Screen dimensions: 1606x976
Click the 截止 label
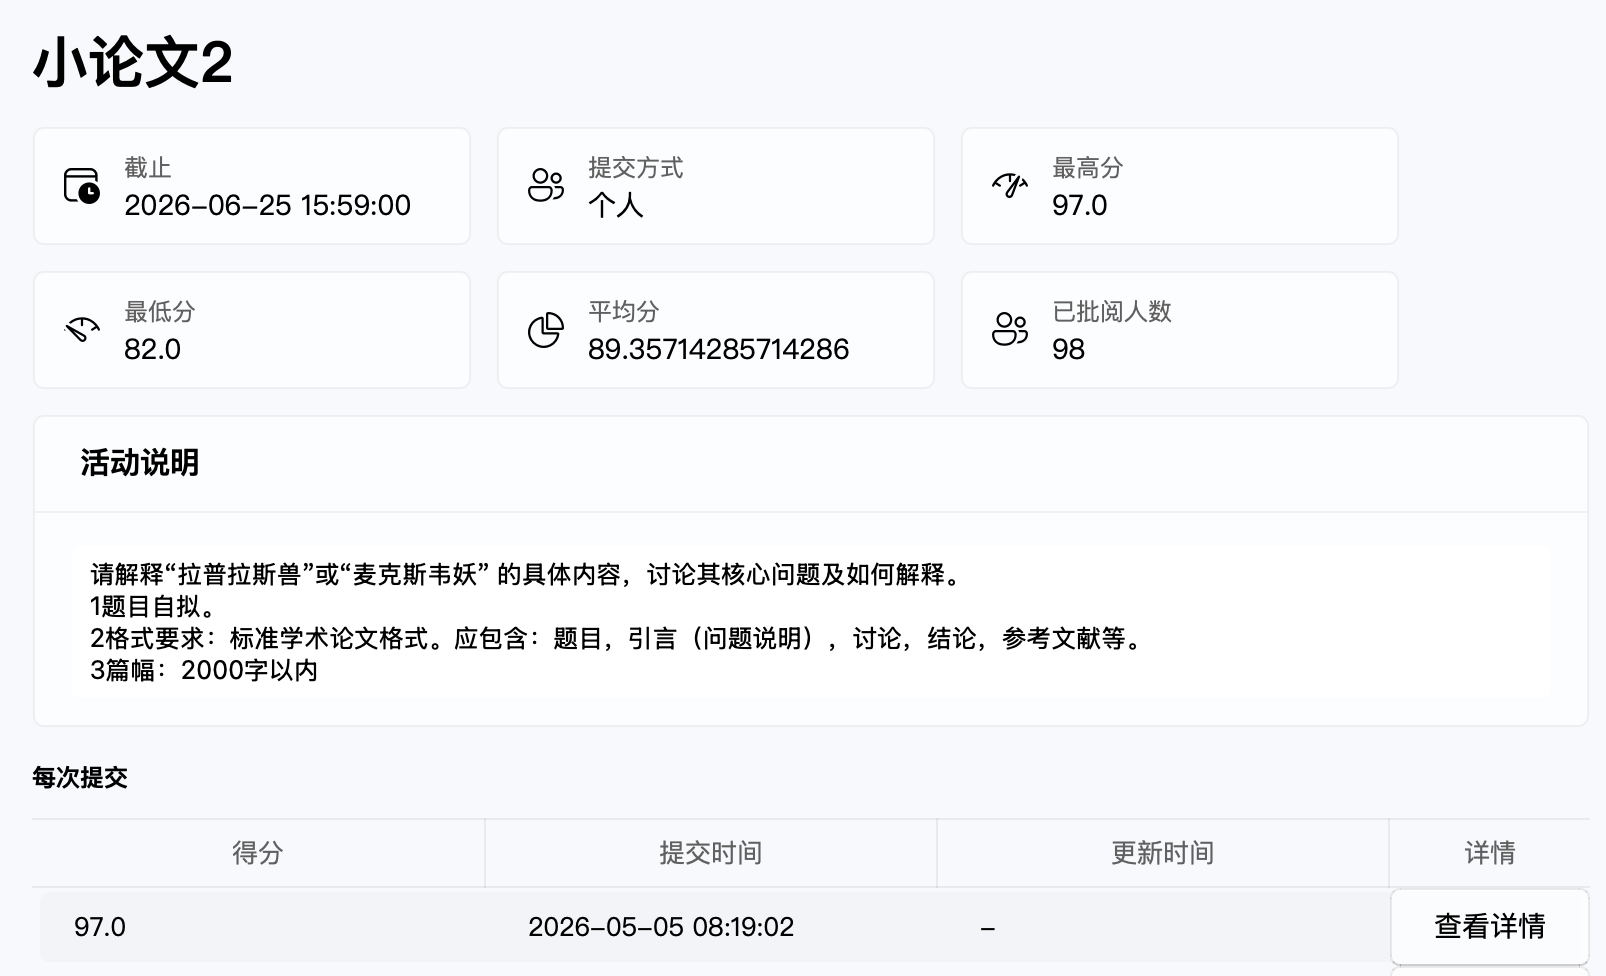pos(148,168)
